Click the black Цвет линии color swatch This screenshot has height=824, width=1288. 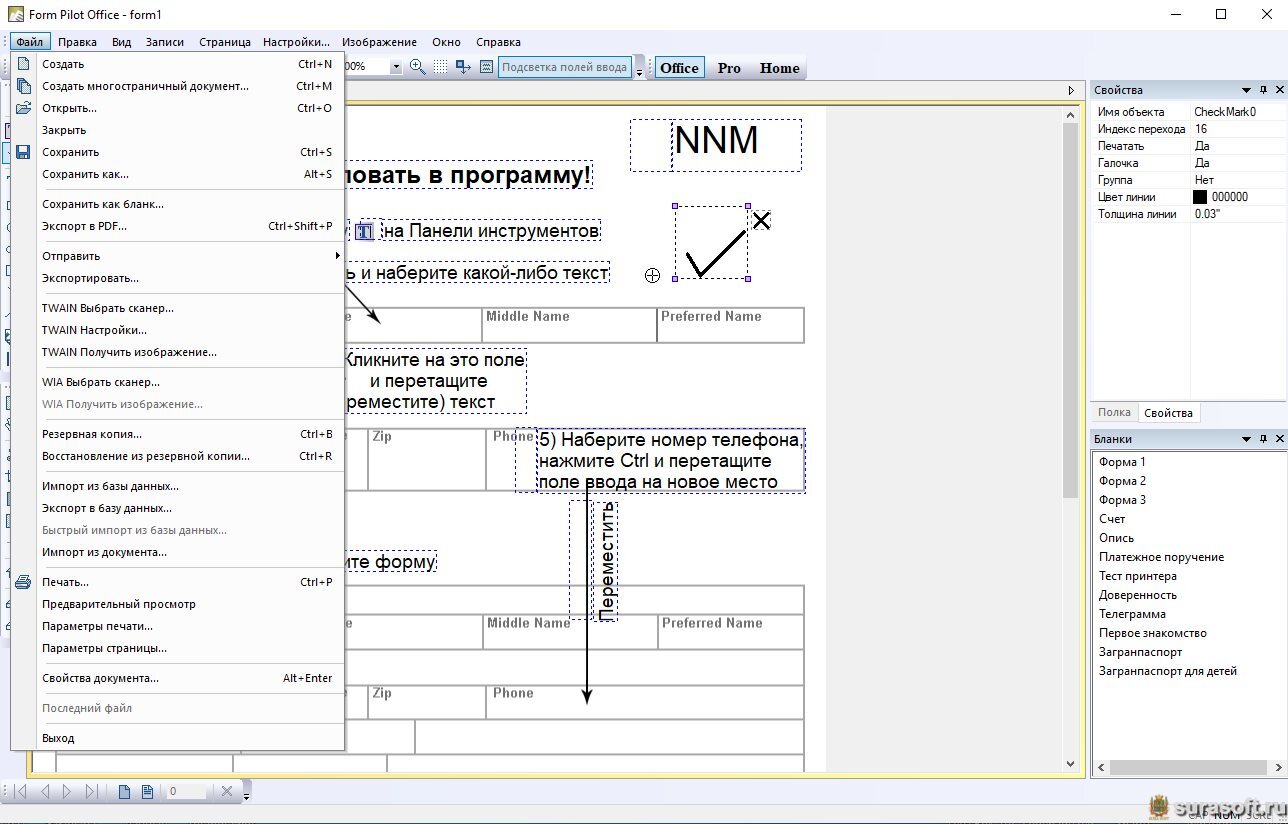point(1200,197)
